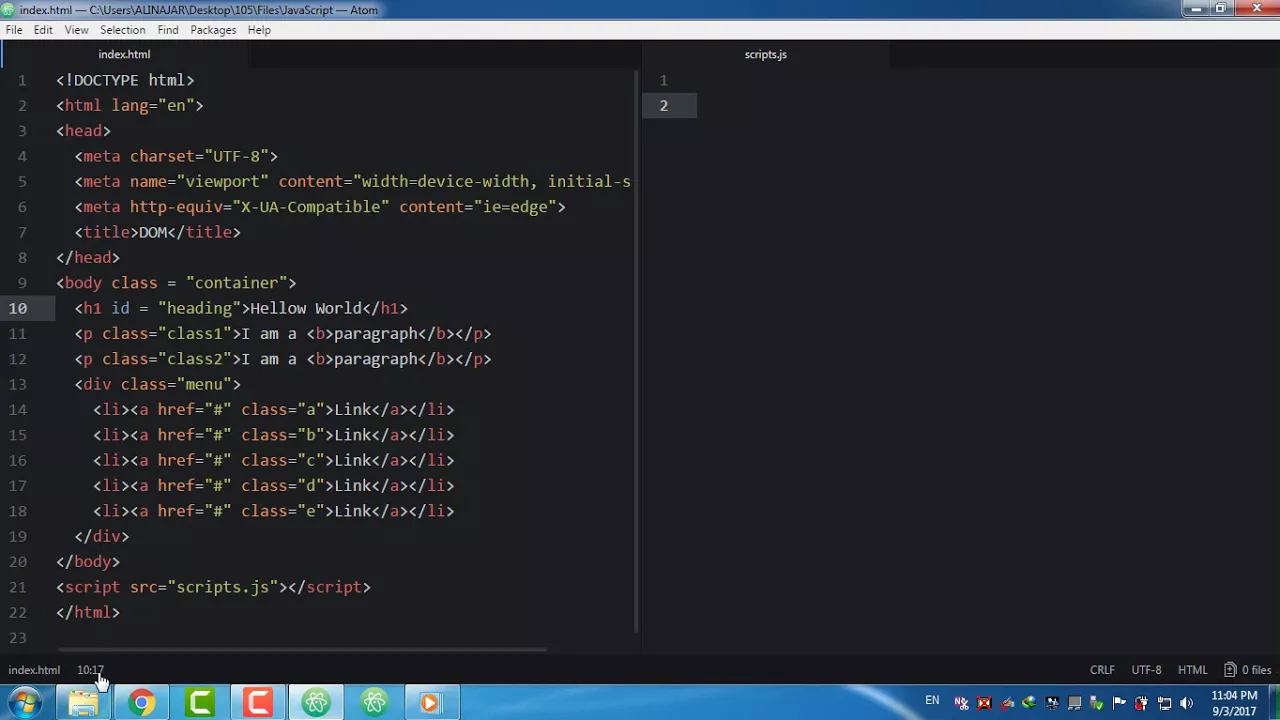Viewport: 1280px width, 720px height.
Task: Open Windows Explorer from the taskbar
Action: [84, 702]
